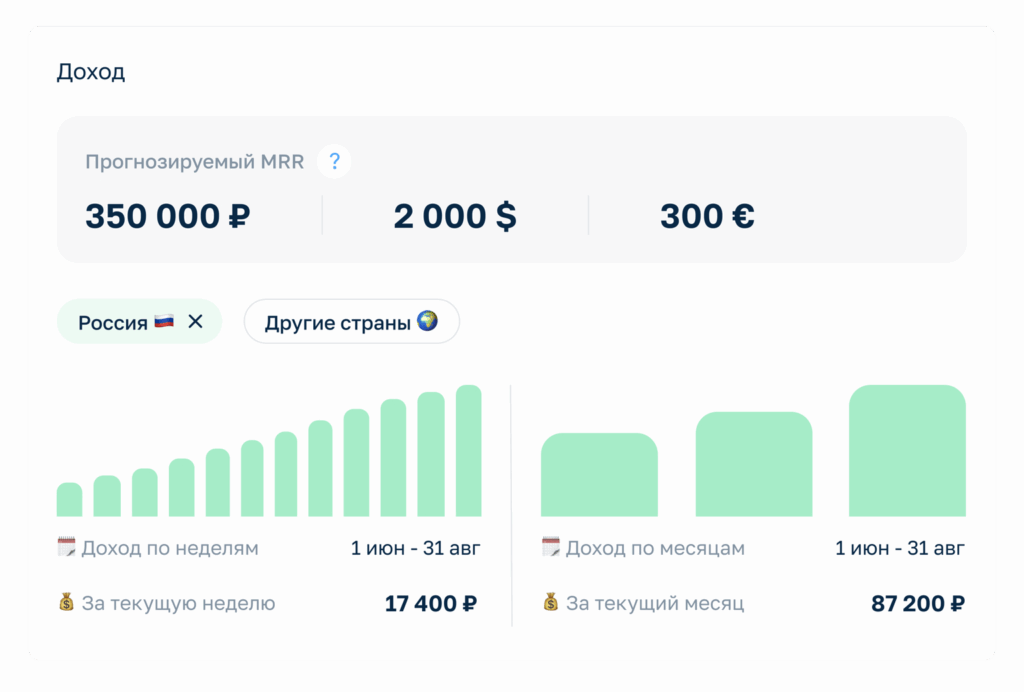Click the money bag icon beside За текущий месяц
Screen dimensions: 1024x692
pyautogui.click(x=551, y=603)
